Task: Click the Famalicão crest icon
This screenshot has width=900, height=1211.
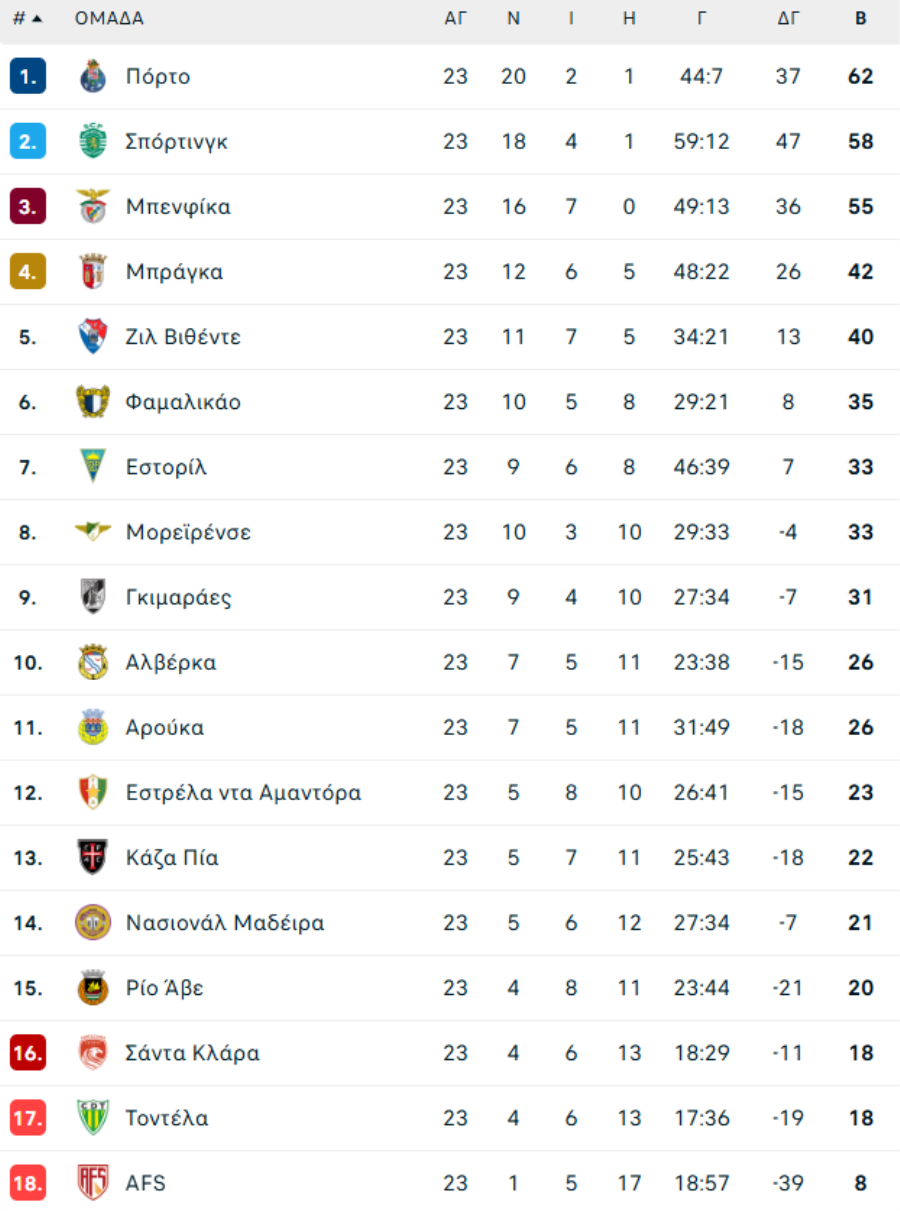Action: click(x=93, y=402)
